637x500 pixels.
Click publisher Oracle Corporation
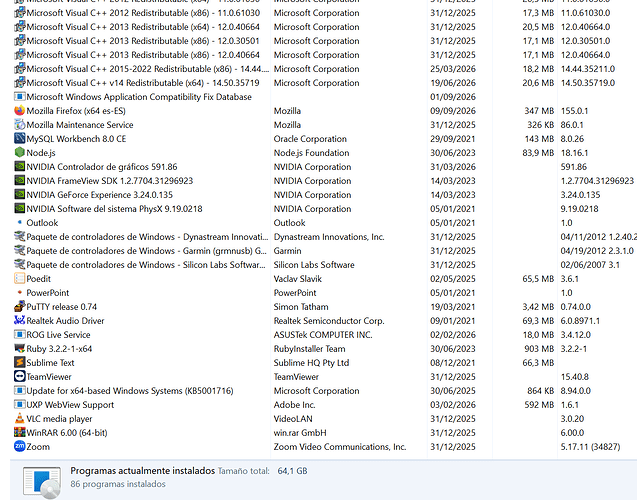[310, 139]
